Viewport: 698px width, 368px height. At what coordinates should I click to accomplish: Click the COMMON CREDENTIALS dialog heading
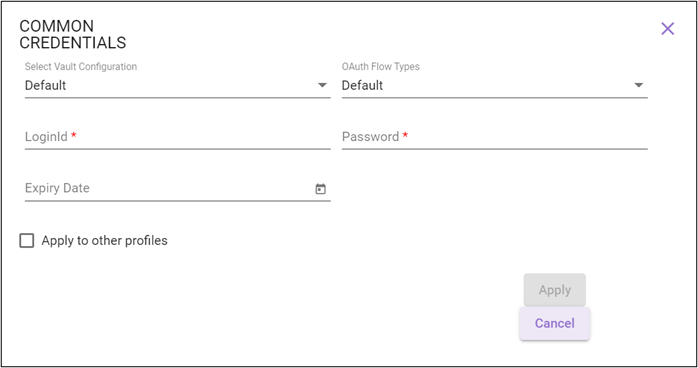(x=73, y=34)
